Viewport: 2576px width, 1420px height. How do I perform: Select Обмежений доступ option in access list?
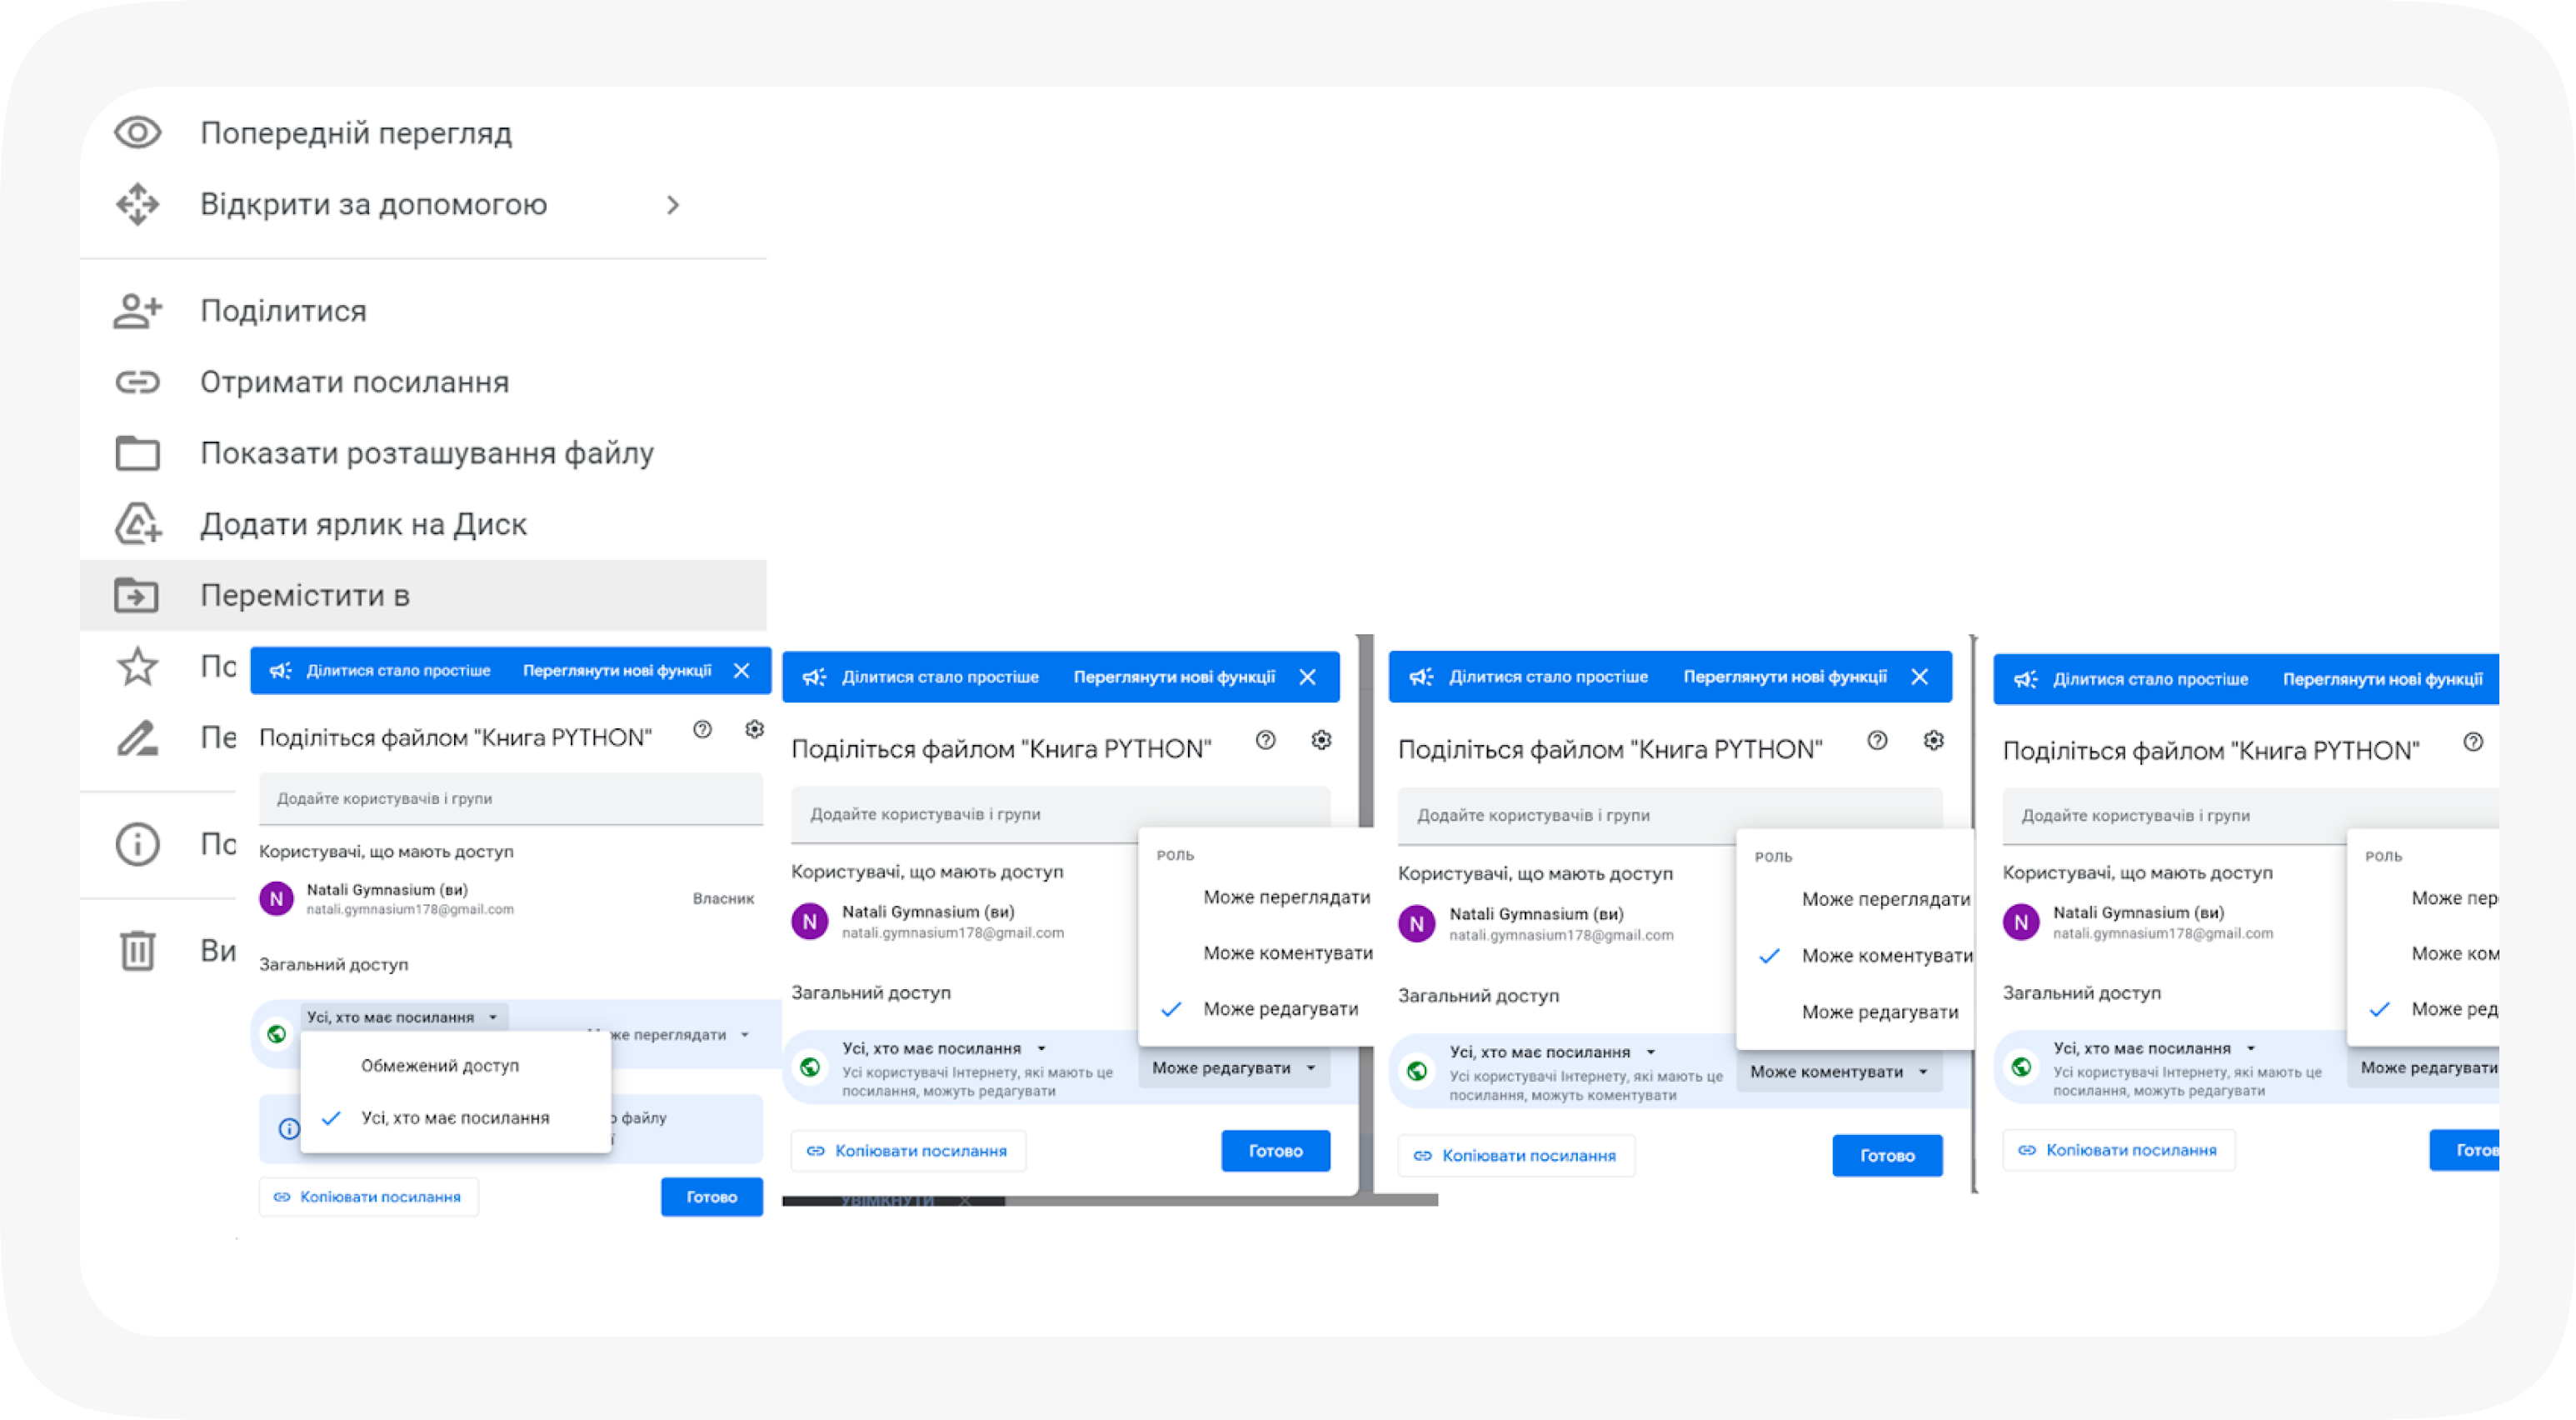[440, 1066]
